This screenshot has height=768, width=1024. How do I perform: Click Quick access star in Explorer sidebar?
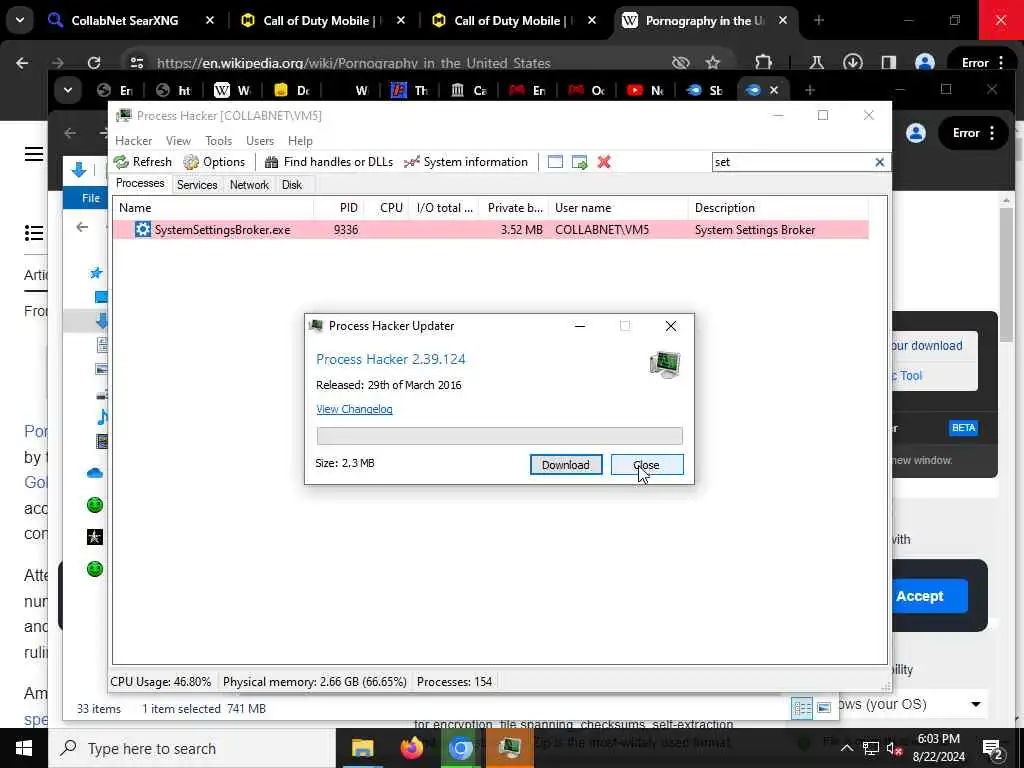[x=96, y=273]
